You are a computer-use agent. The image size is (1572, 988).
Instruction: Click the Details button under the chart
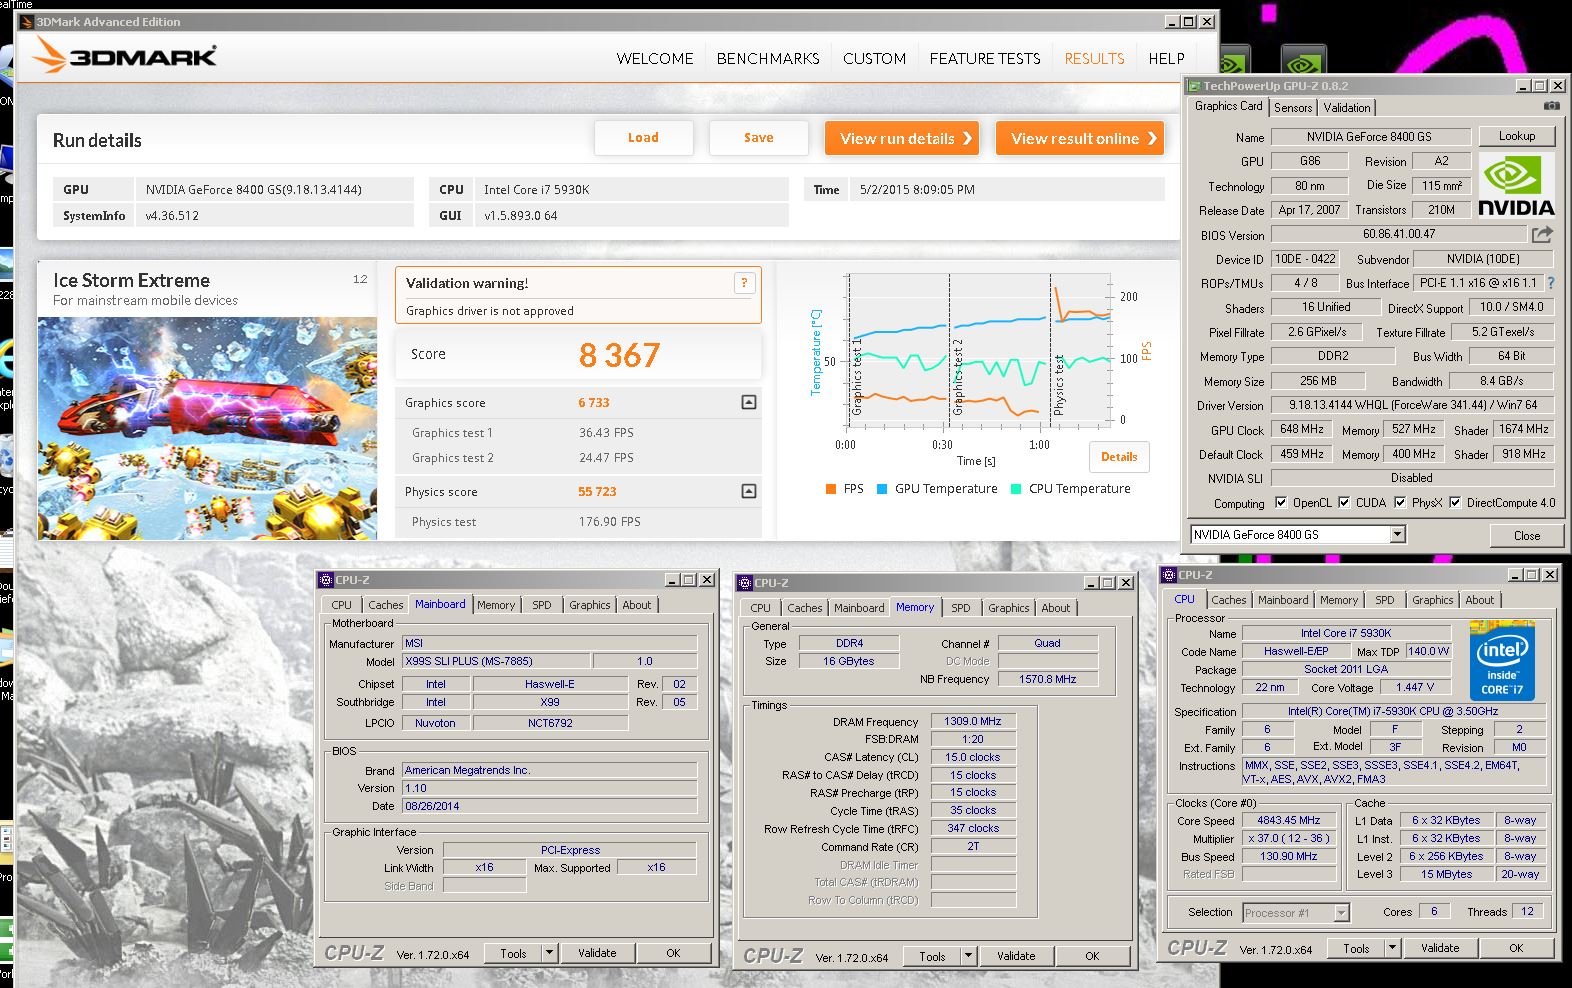pos(1119,457)
